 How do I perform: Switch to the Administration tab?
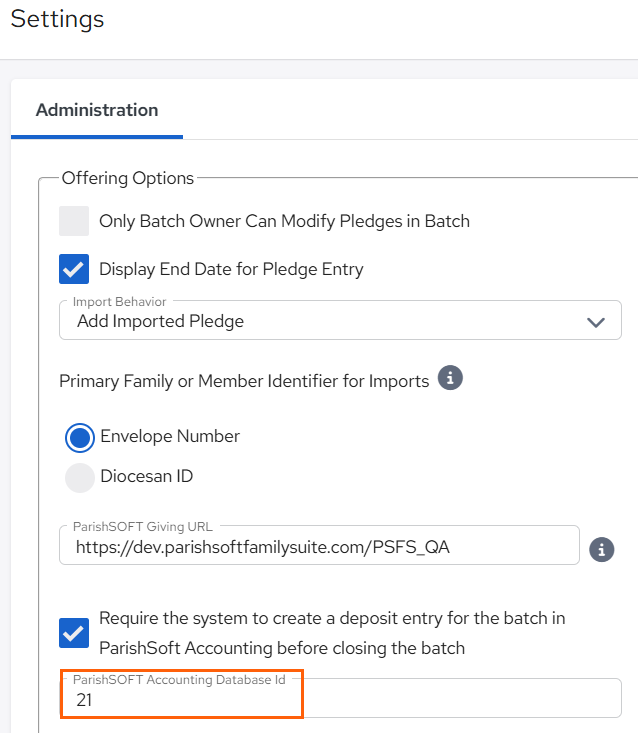(x=97, y=110)
